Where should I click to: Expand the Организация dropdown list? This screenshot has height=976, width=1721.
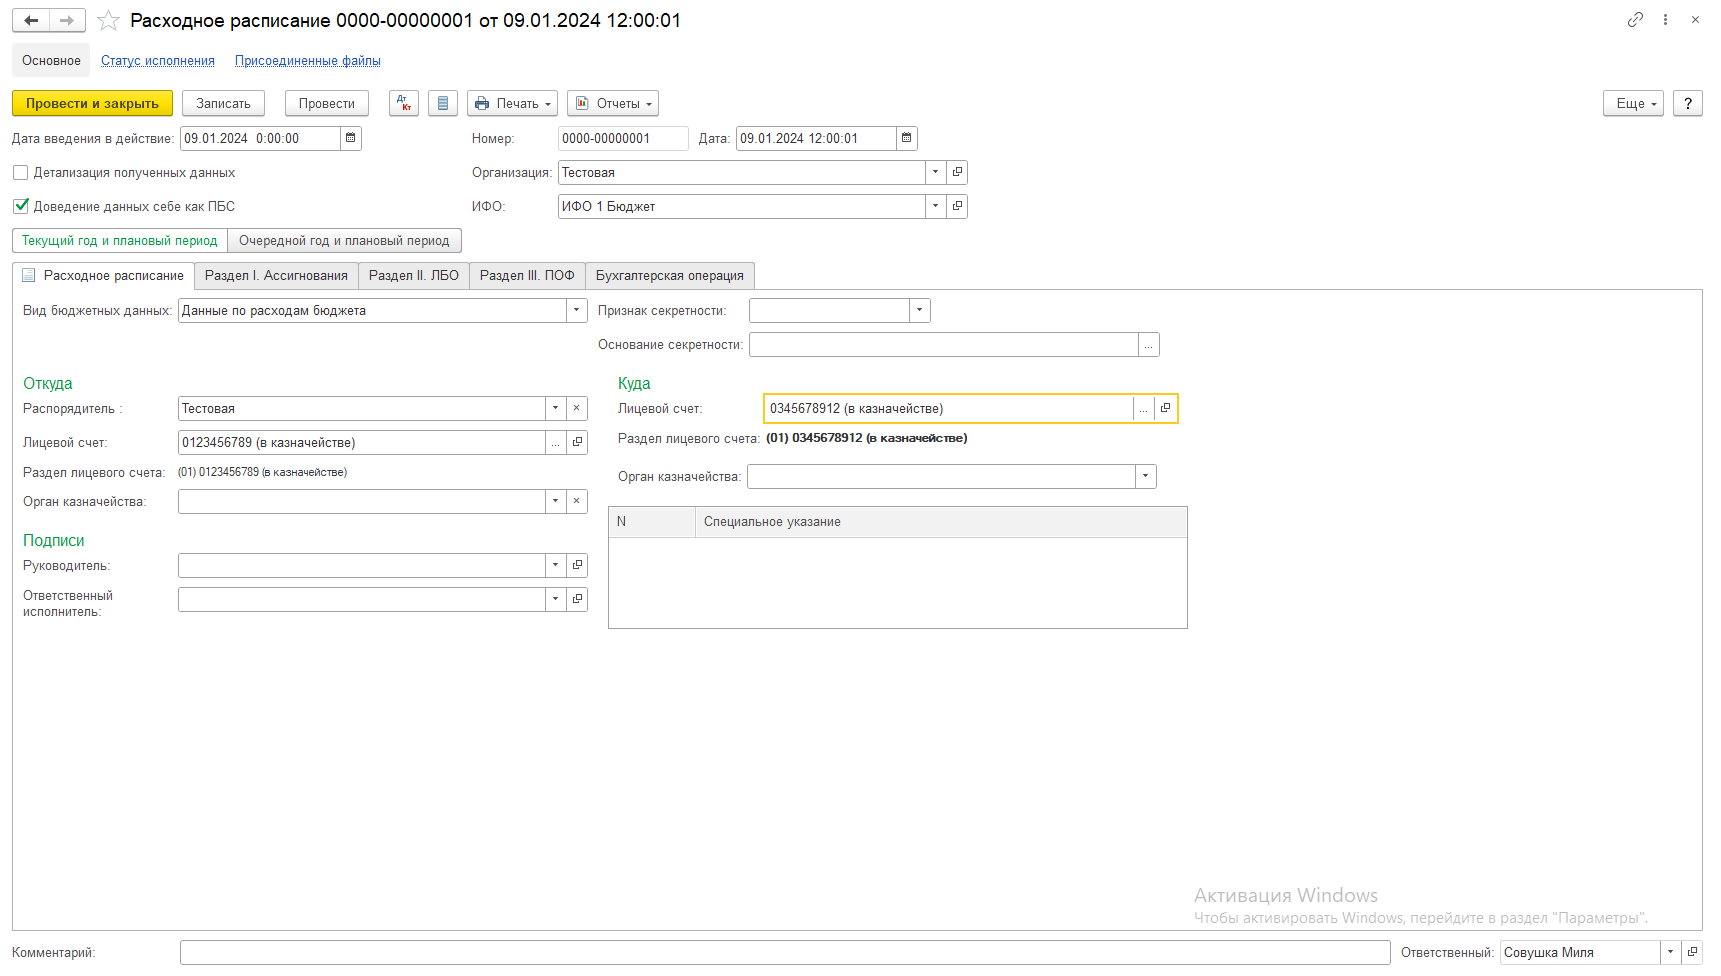(x=935, y=172)
